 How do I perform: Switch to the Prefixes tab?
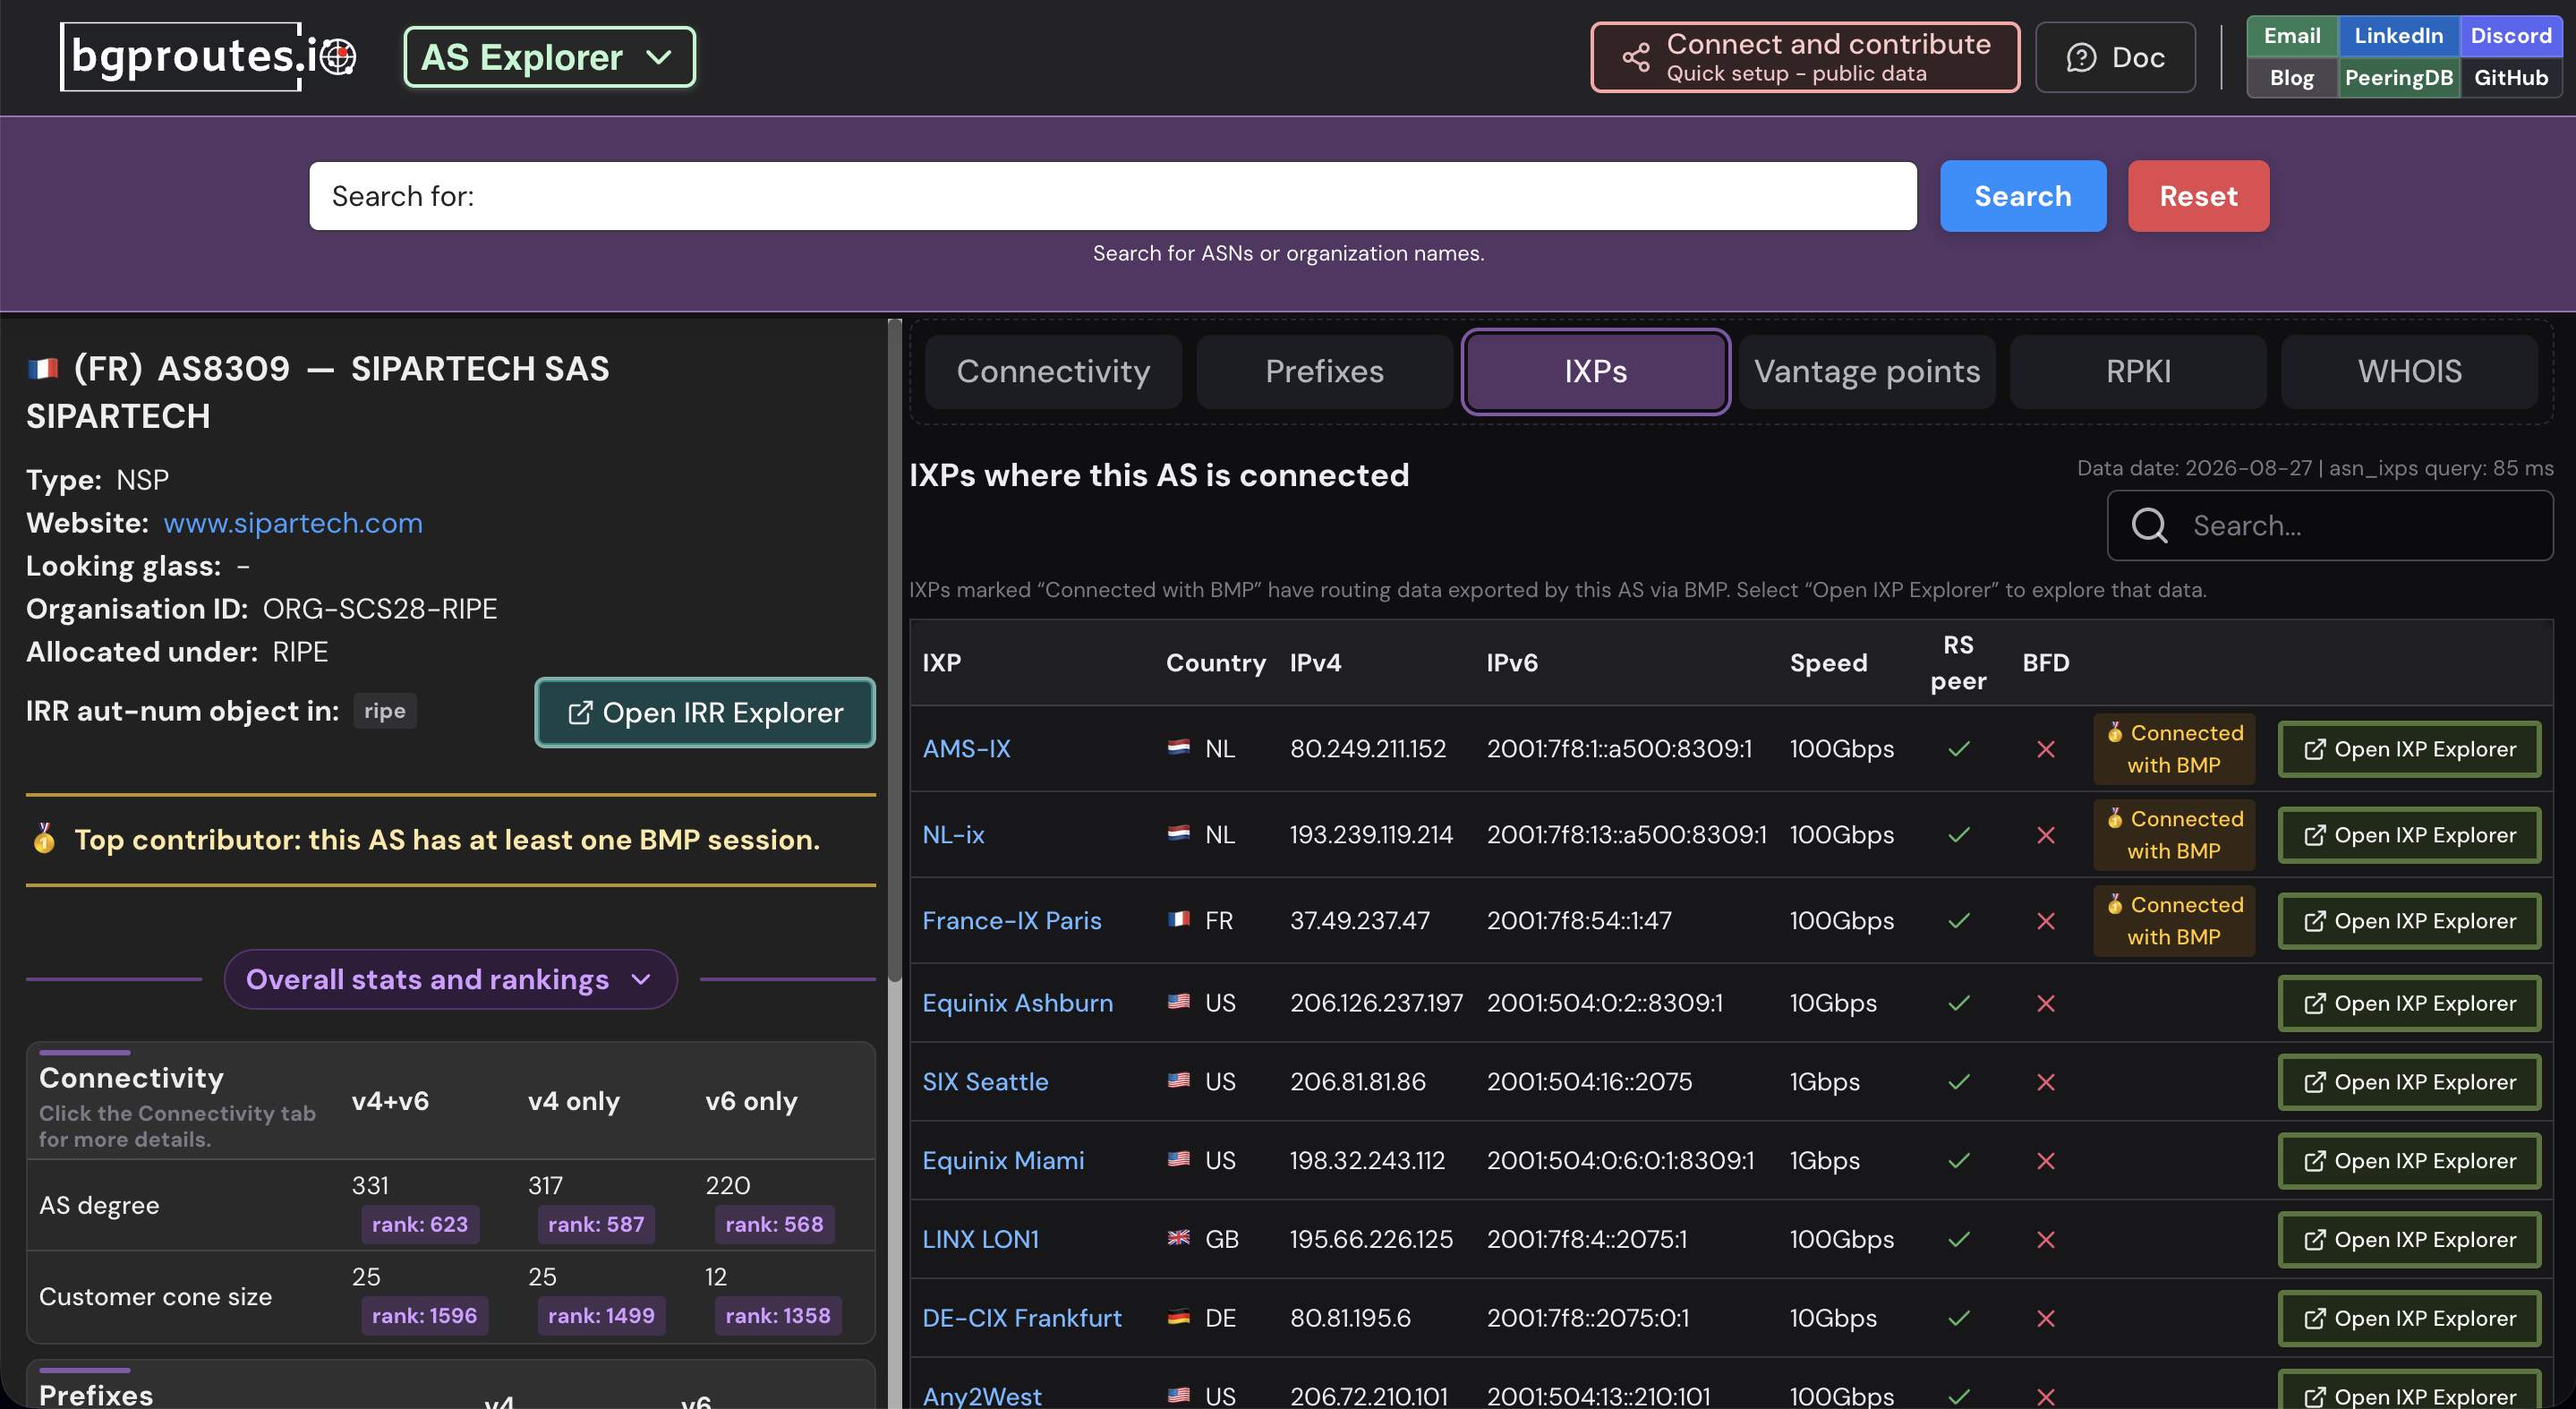coord(1324,371)
